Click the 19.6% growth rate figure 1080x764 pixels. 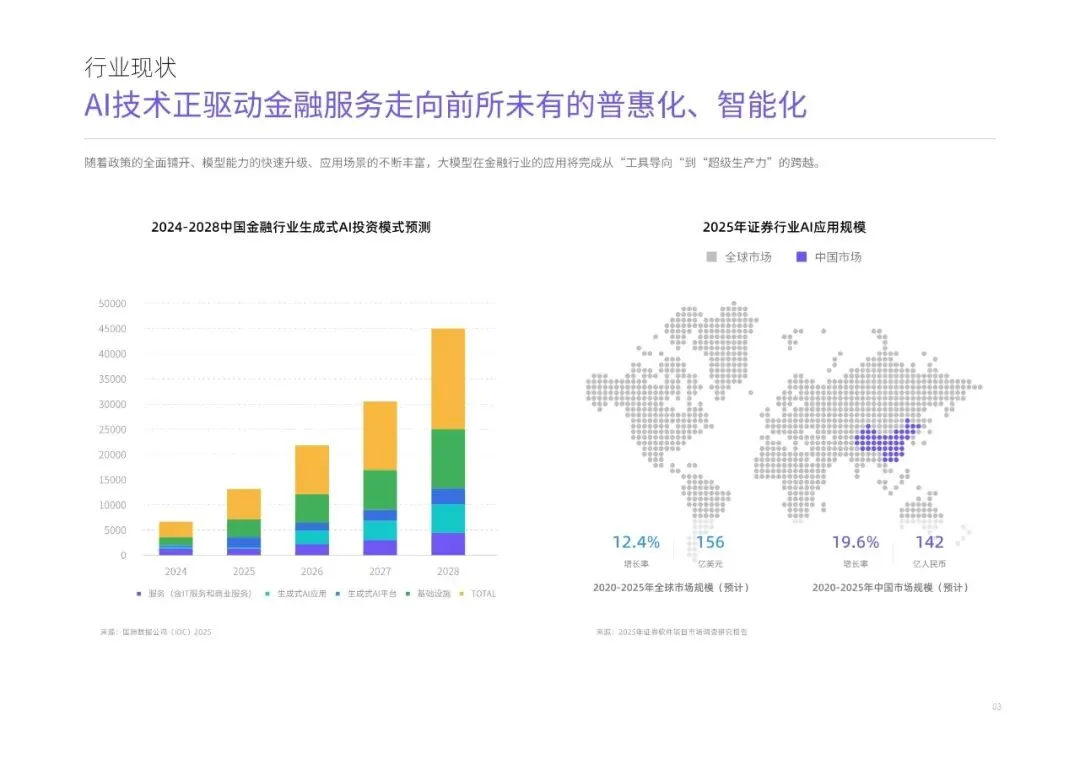855,543
